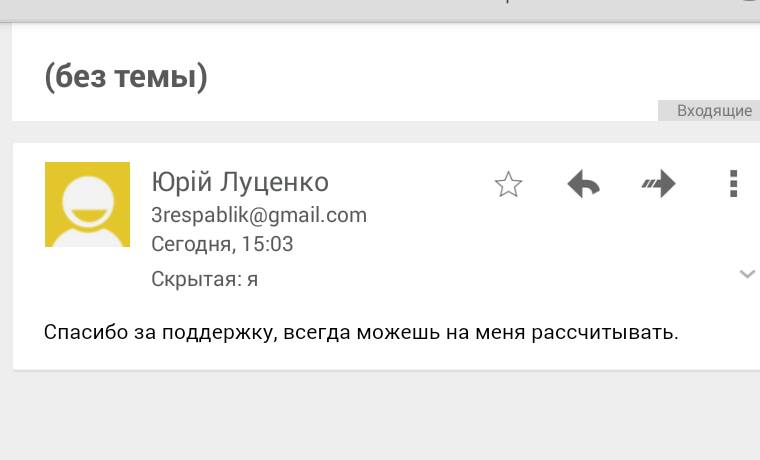Reply using the curved back arrow icon
Screen dimensions: 760x460
click(584, 184)
